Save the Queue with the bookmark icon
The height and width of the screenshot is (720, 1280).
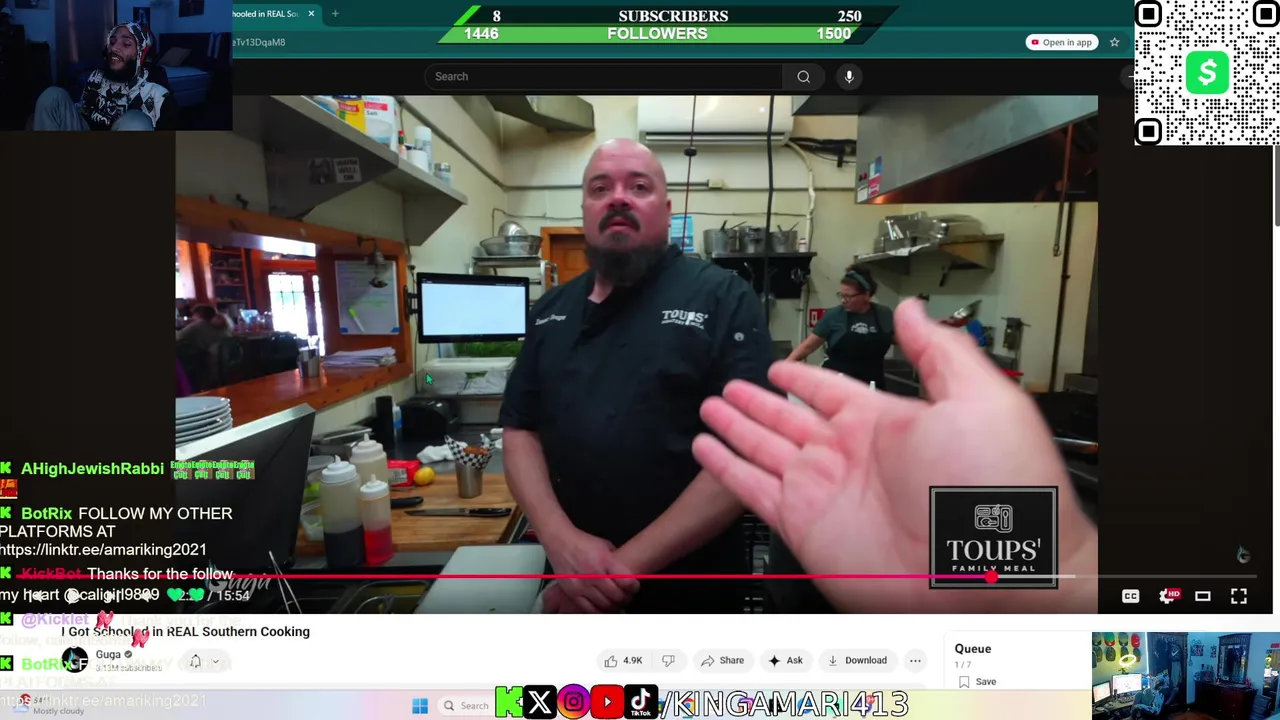coord(977,682)
